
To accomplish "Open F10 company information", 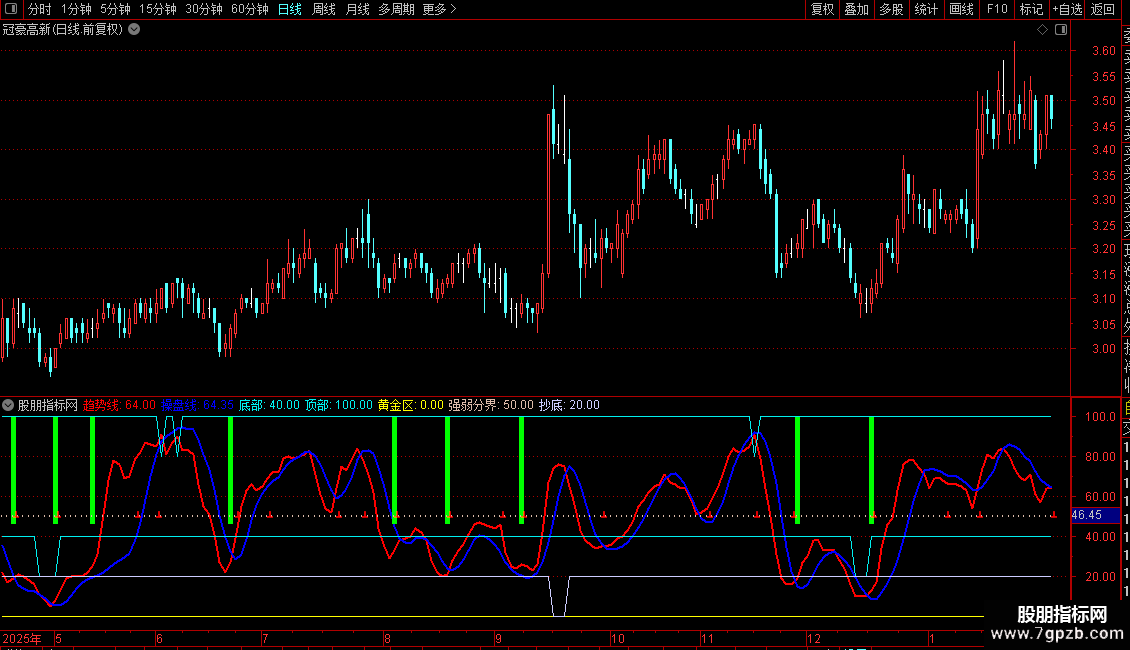I will pos(997,9).
